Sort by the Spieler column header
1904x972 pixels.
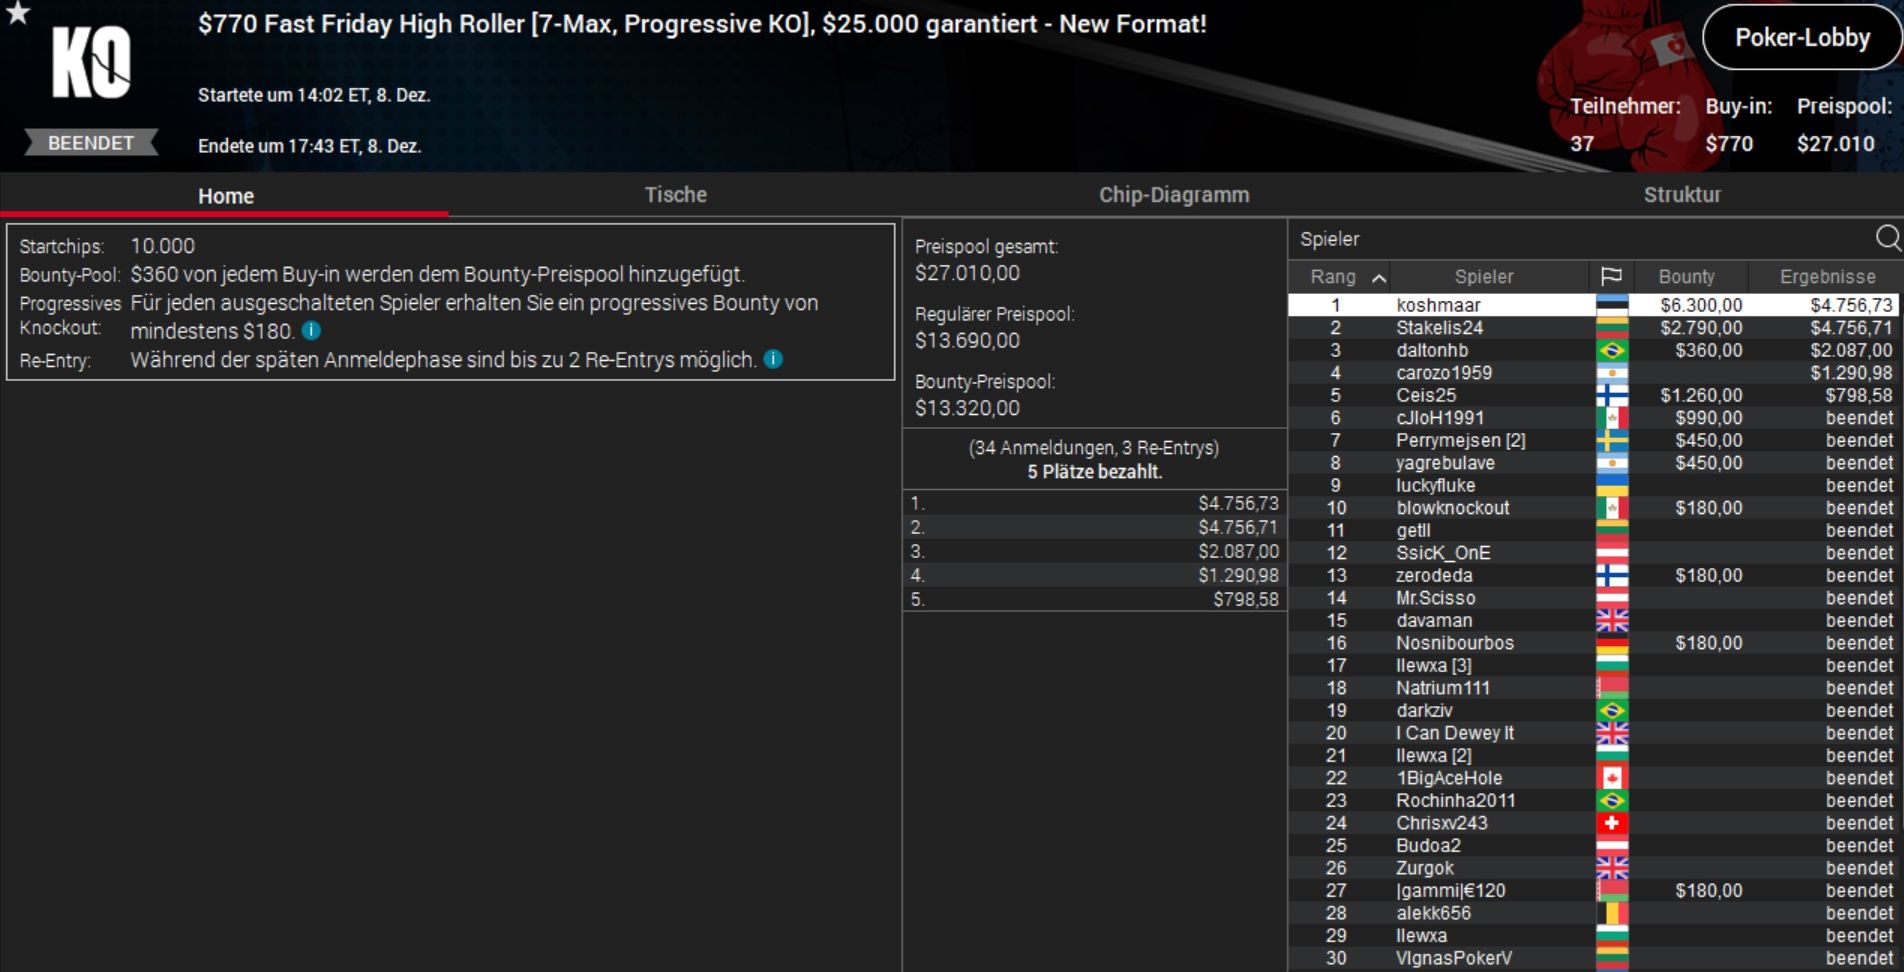pyautogui.click(x=1483, y=277)
